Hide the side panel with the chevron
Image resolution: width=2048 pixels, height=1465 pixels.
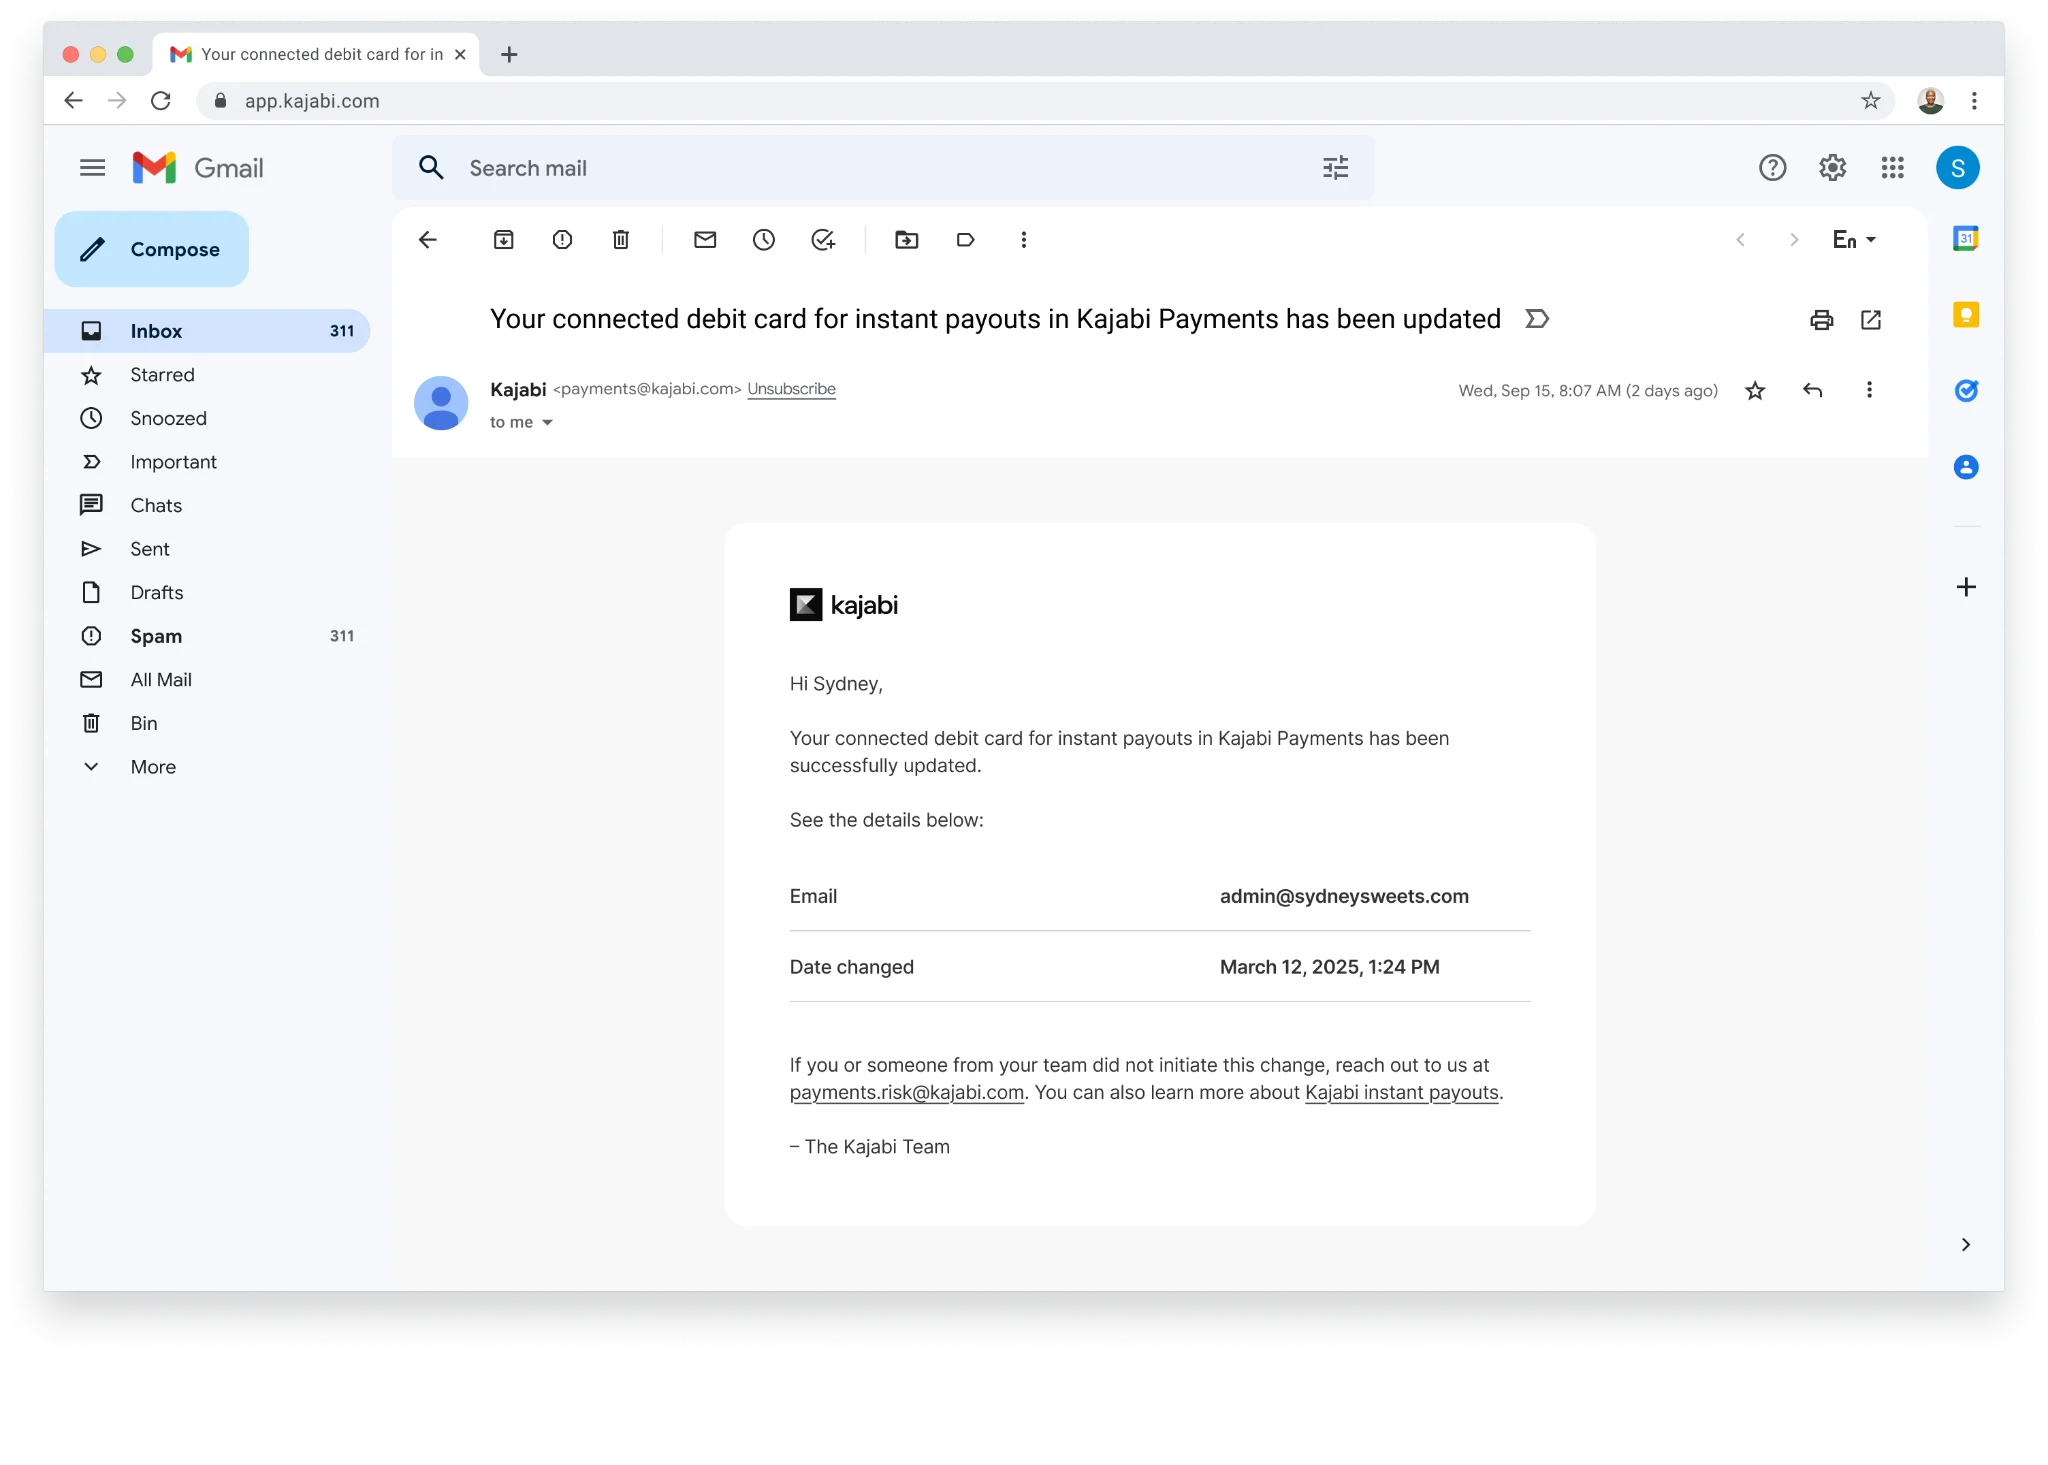(1966, 1245)
